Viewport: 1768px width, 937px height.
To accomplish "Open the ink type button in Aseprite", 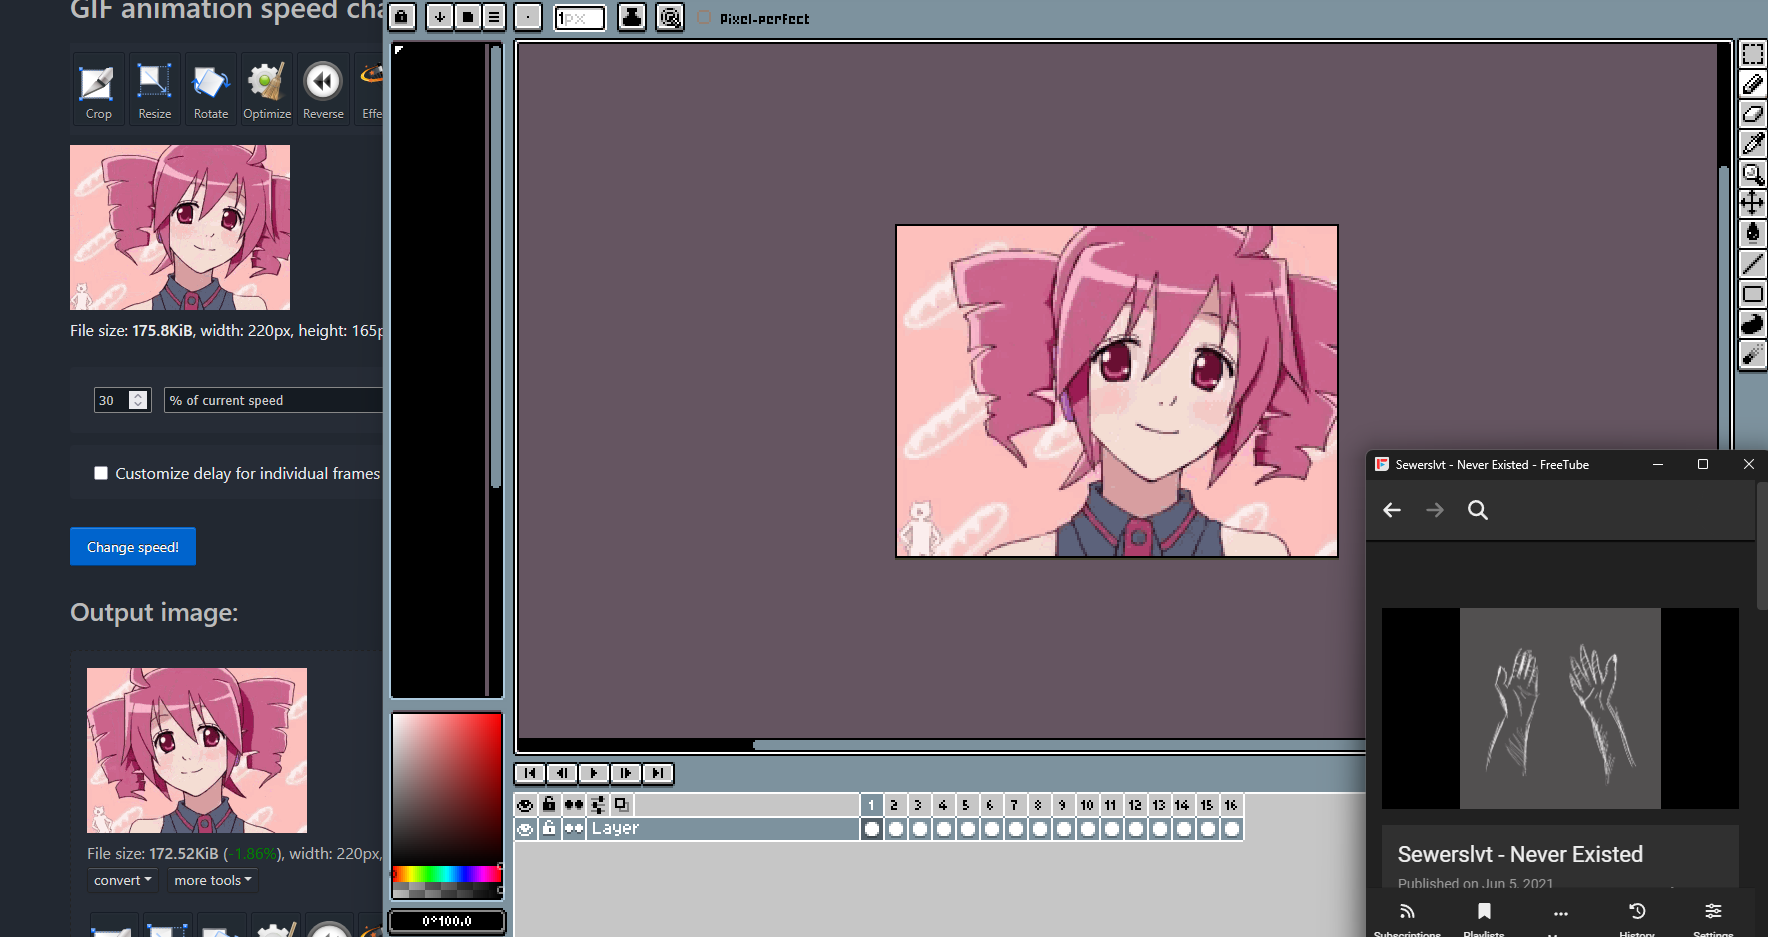I will point(632,17).
